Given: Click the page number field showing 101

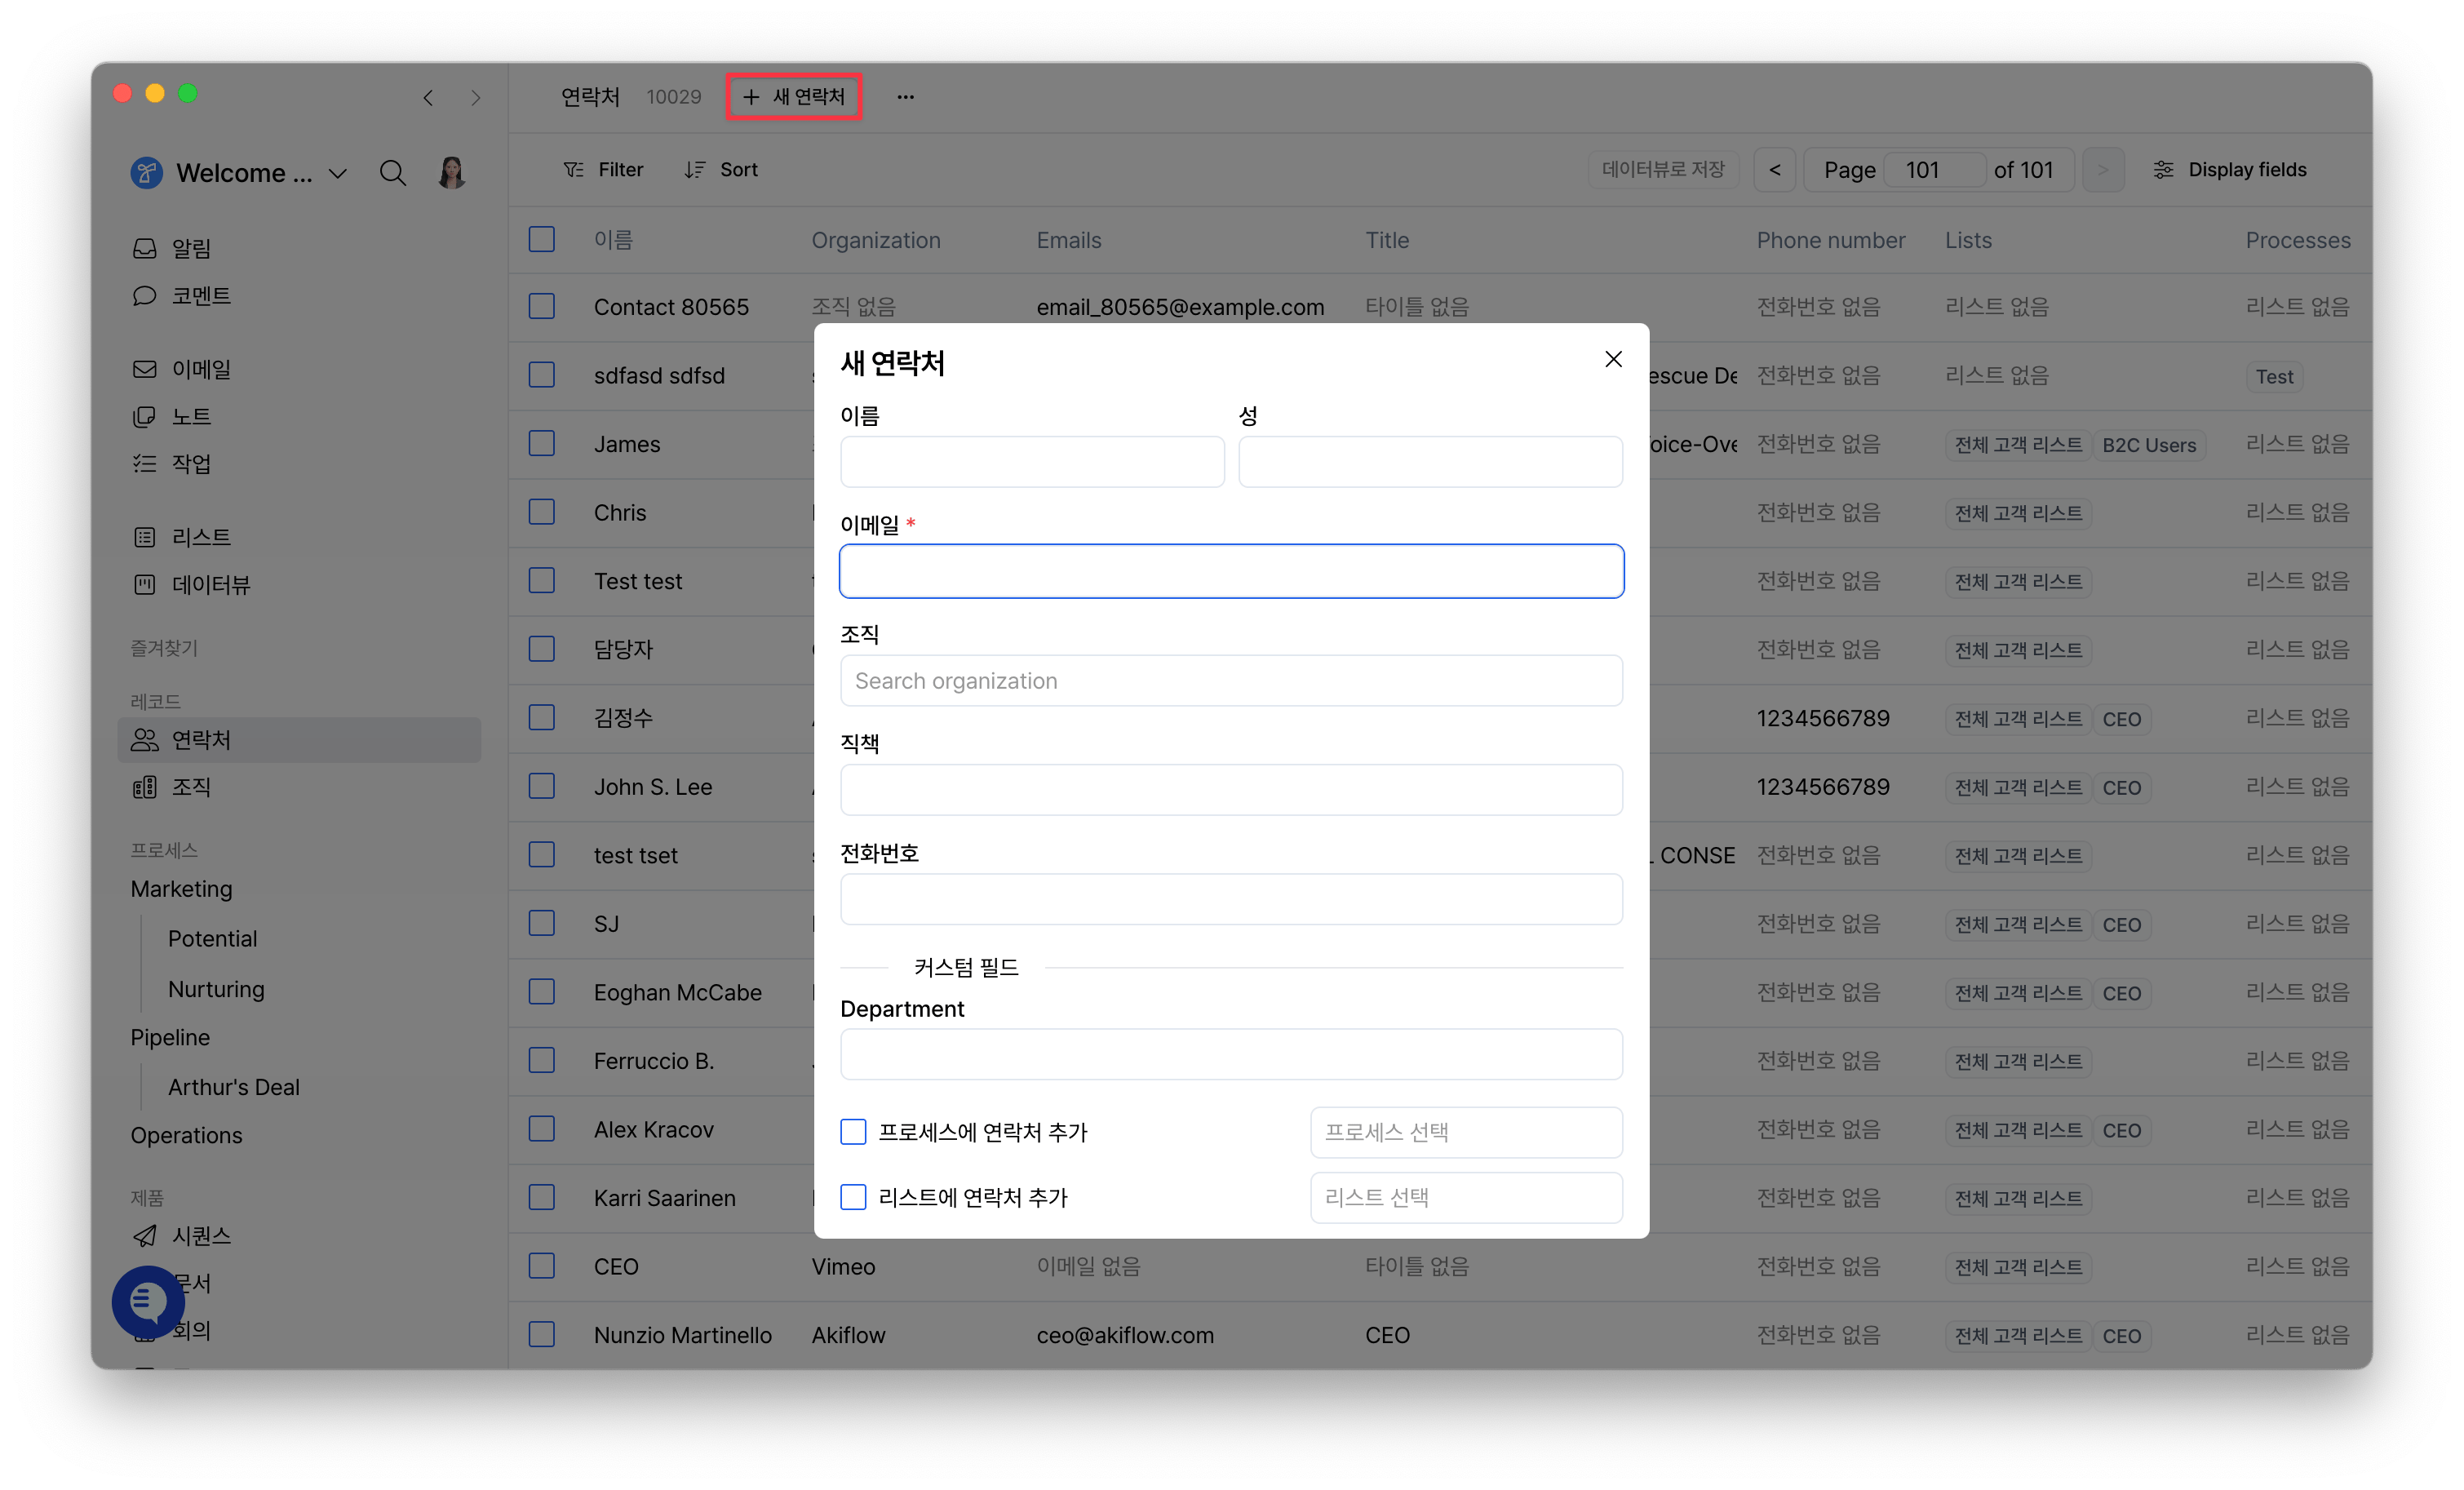Looking at the screenshot, I should coord(1934,169).
